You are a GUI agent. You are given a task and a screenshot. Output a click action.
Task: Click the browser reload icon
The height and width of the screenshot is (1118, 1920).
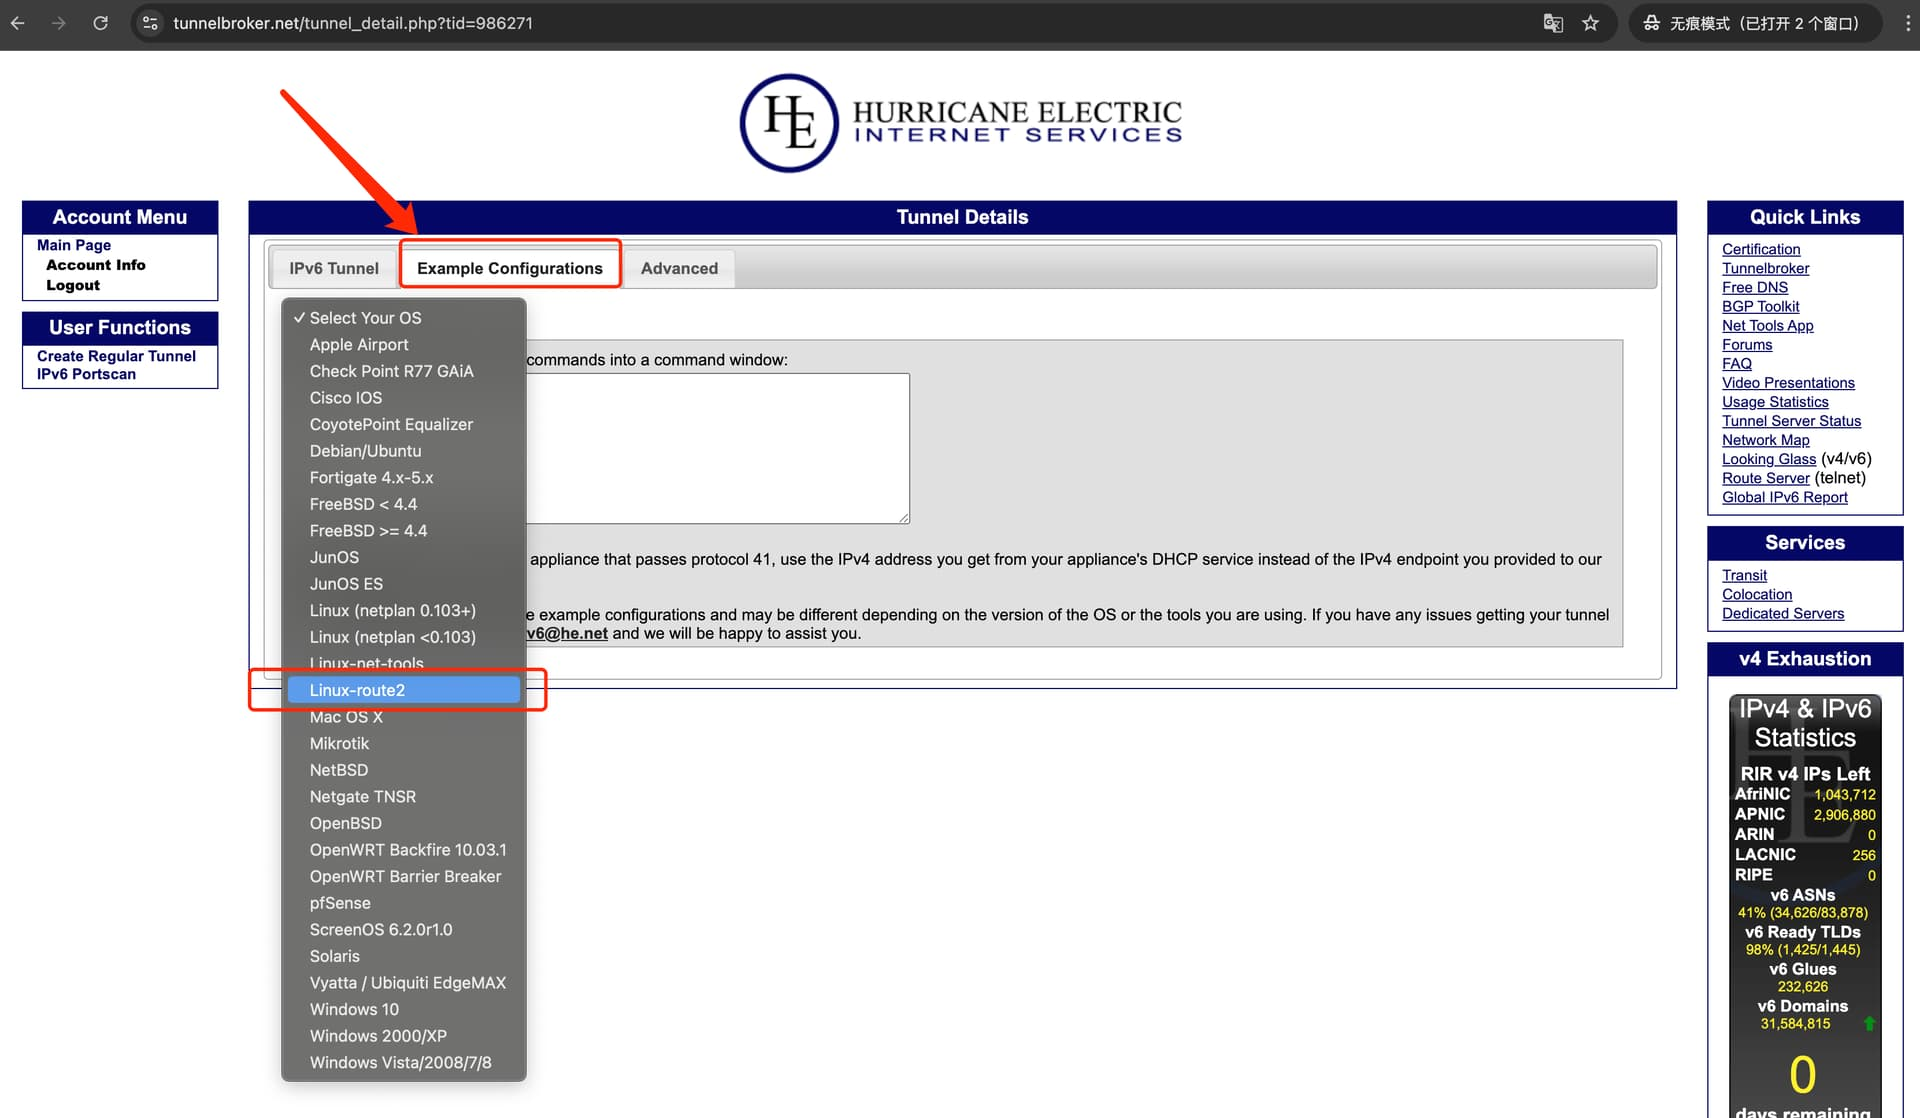tap(100, 23)
